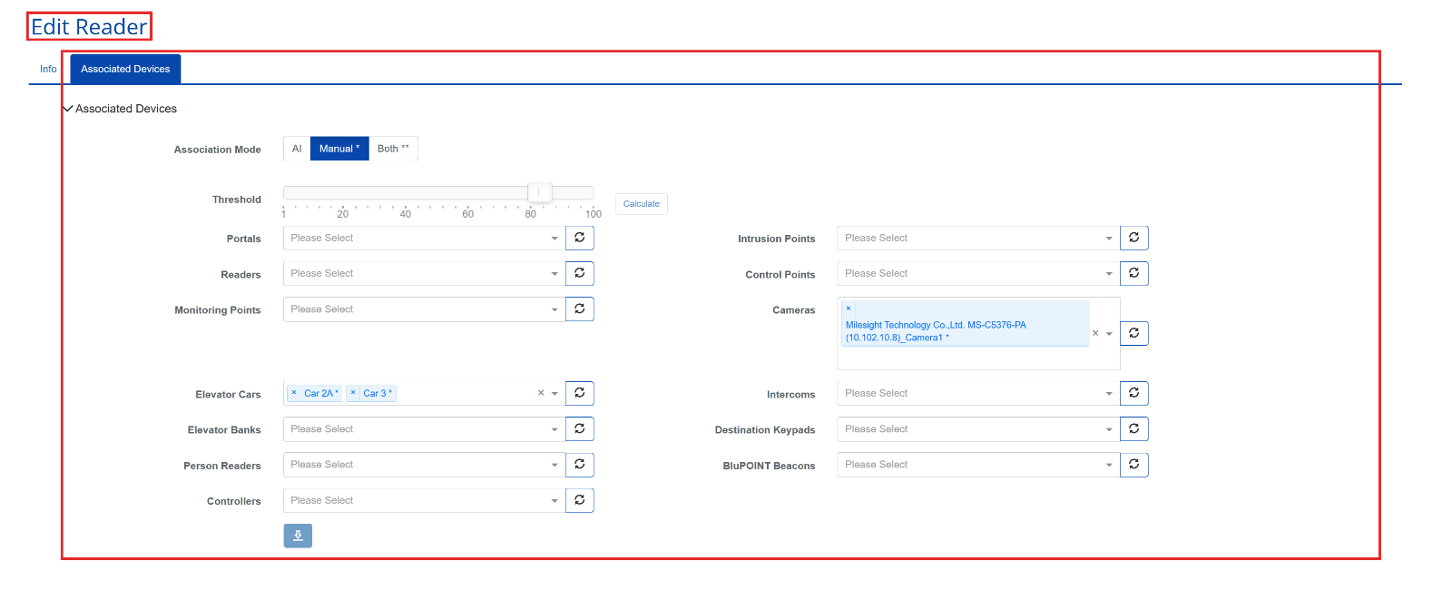
Task: Refresh the Portals list
Action: [580, 238]
